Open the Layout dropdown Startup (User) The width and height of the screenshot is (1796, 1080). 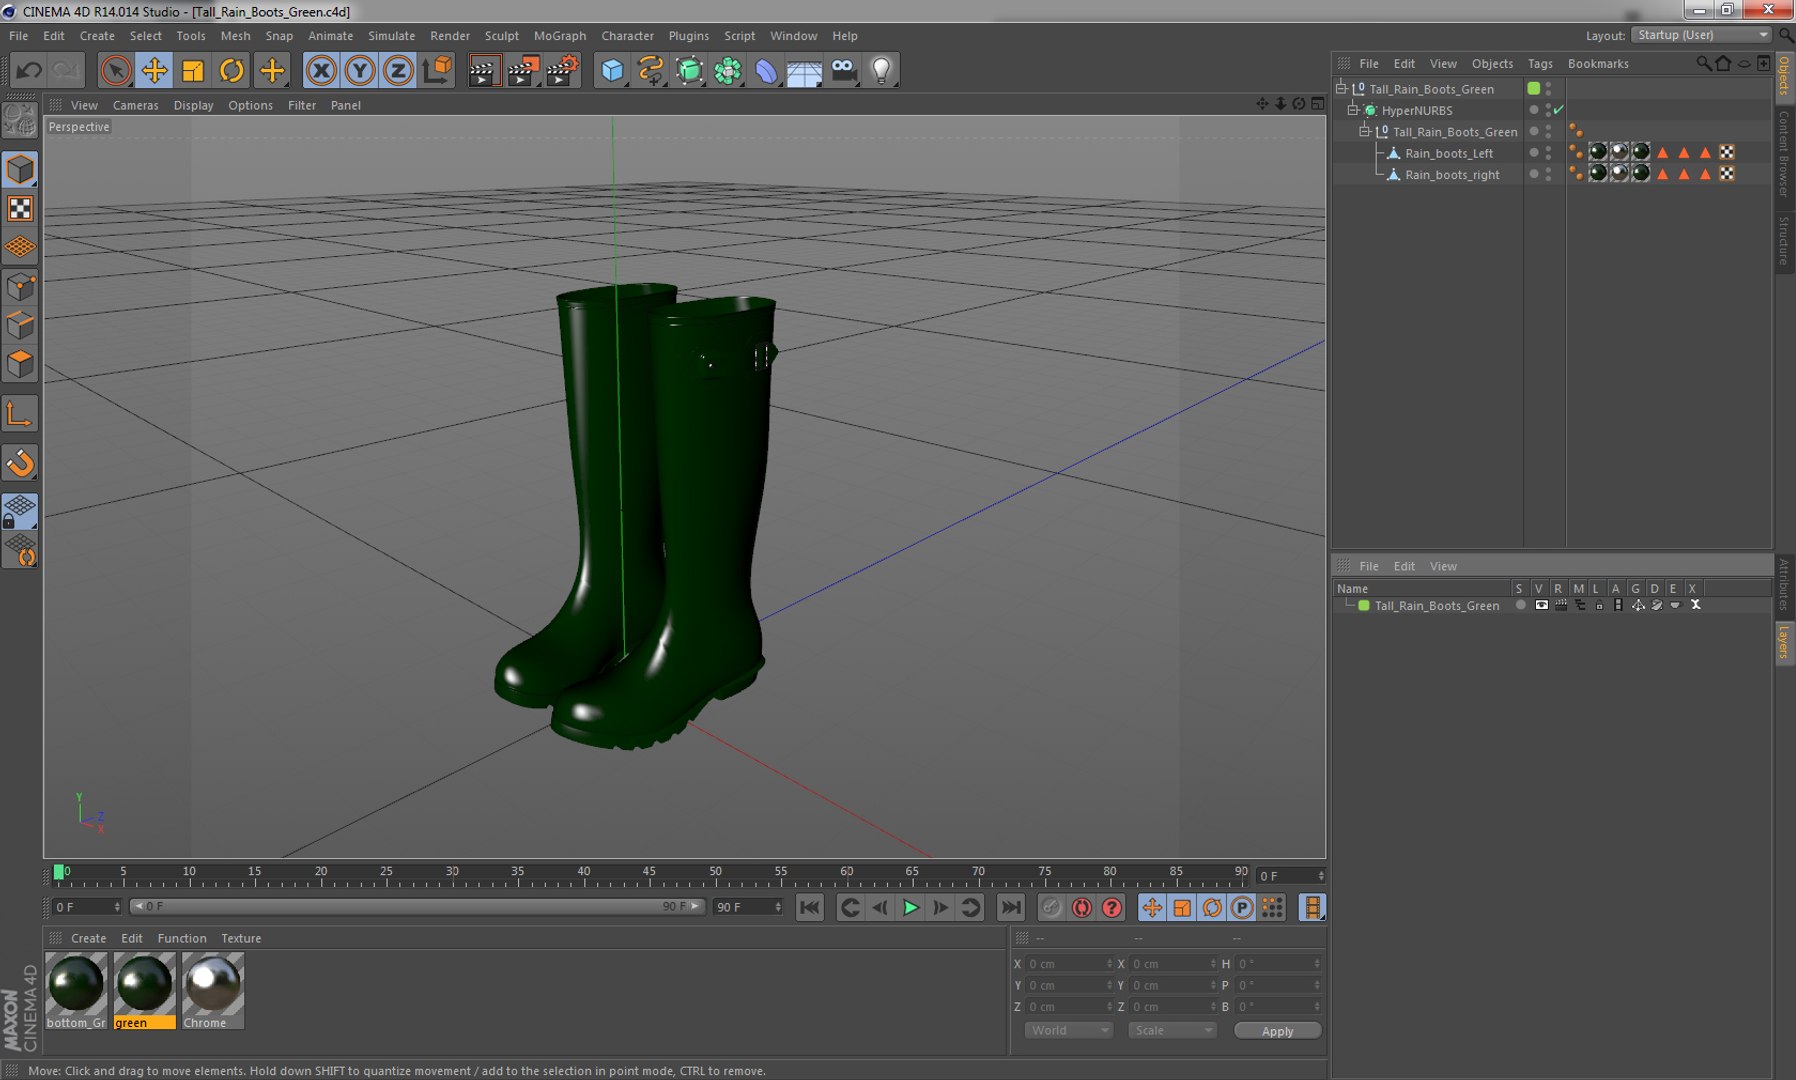[1702, 35]
